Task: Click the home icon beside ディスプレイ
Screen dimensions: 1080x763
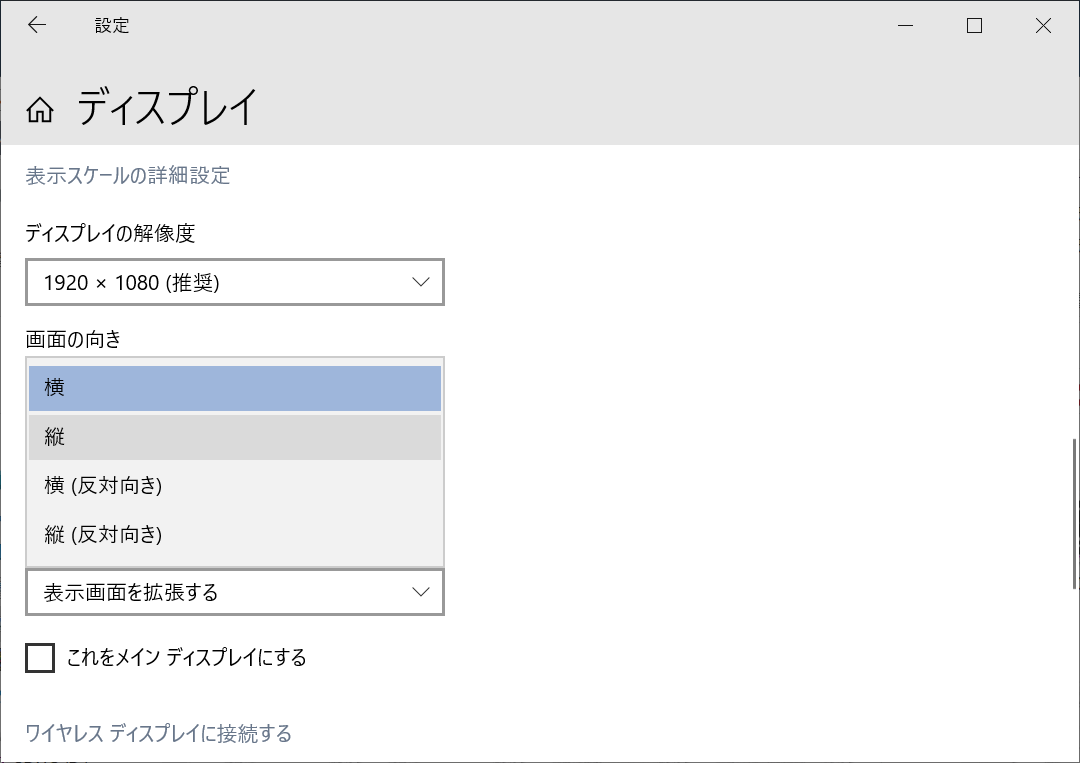Action: (40, 108)
